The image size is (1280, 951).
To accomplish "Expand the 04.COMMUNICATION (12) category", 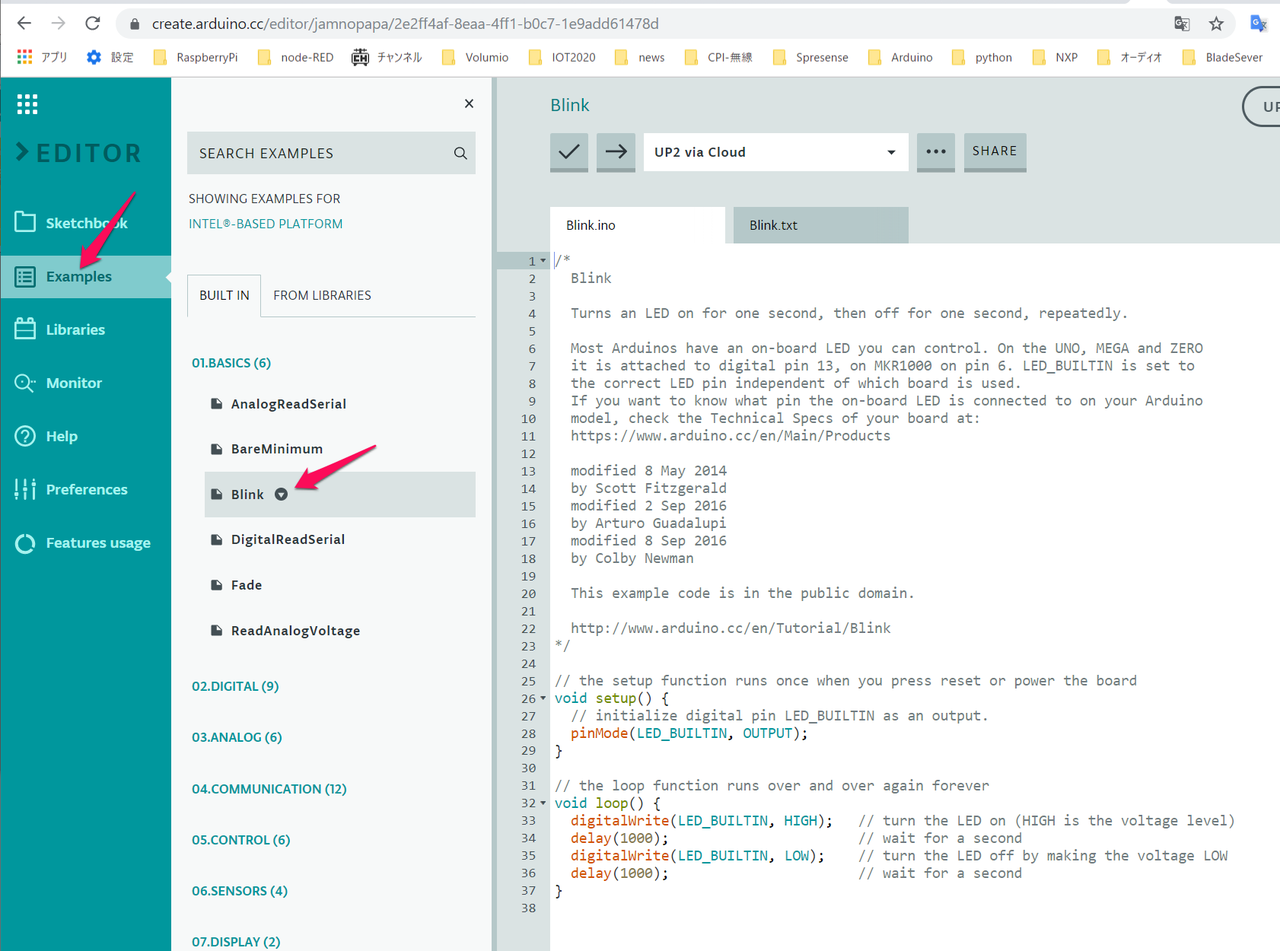I will pos(269,789).
